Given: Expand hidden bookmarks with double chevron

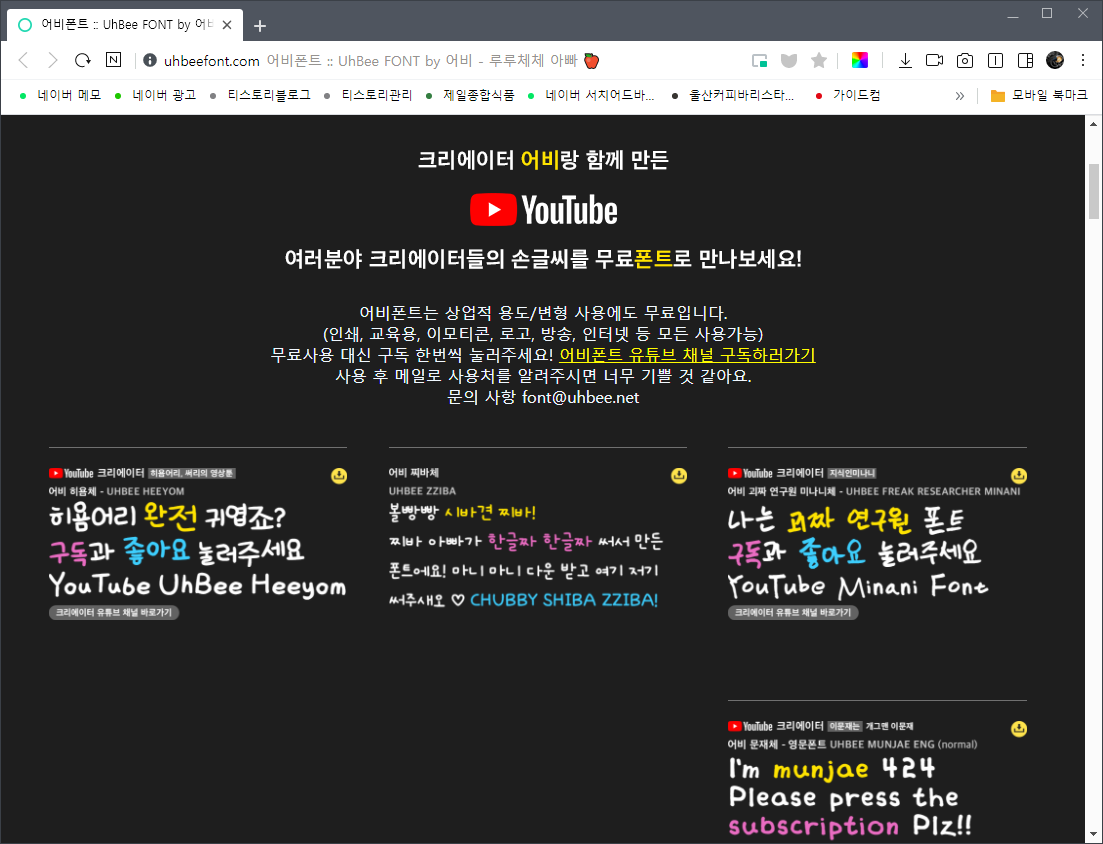Looking at the screenshot, I should [x=959, y=96].
